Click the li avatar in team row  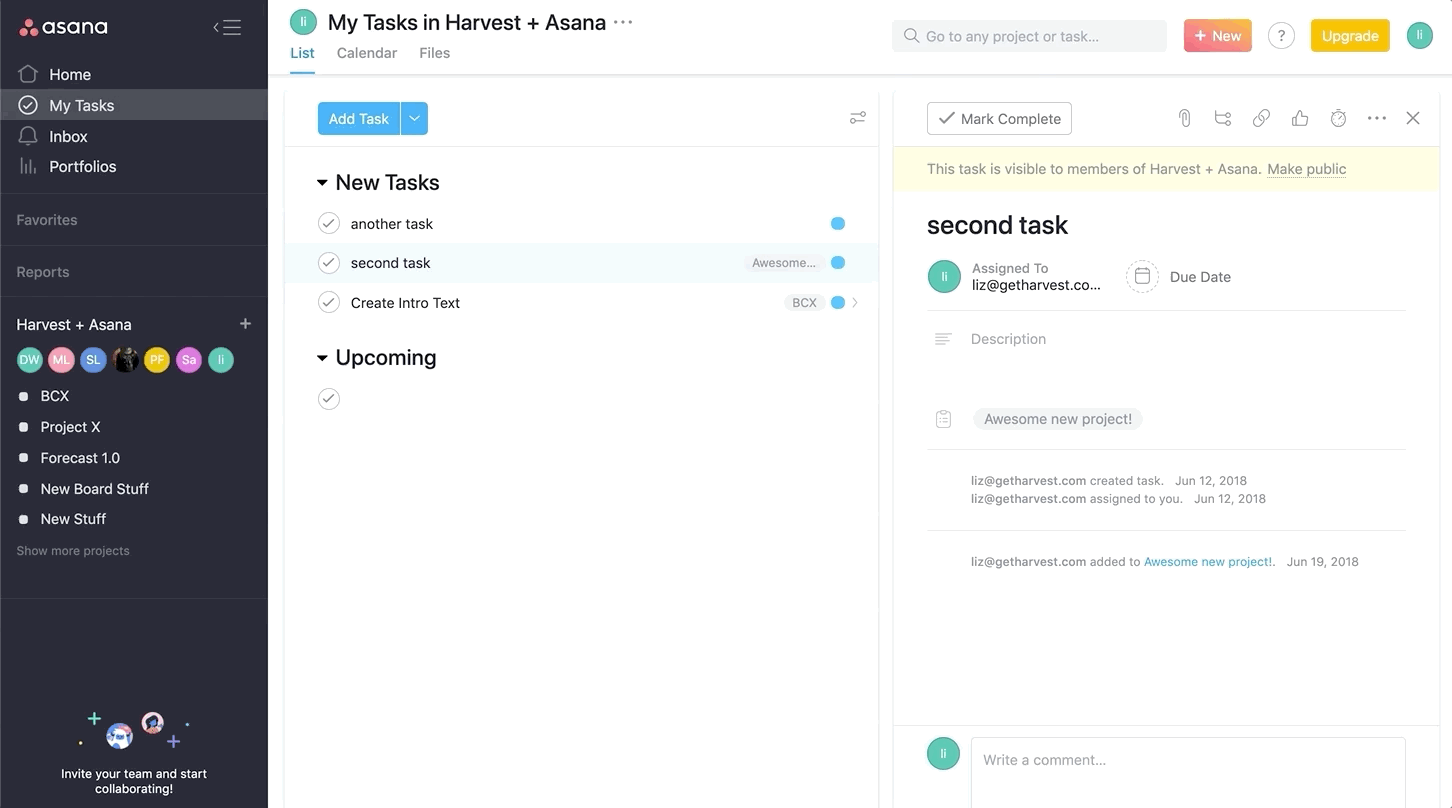tap(221, 360)
